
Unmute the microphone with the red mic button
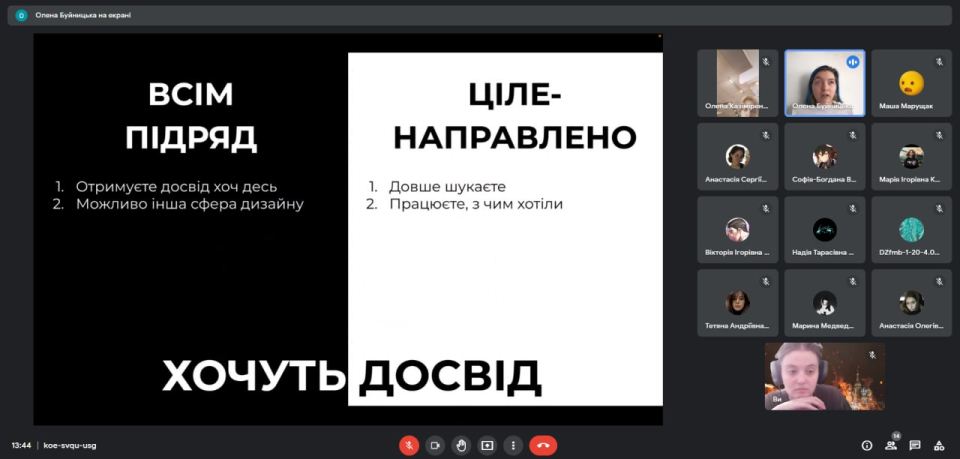pos(409,445)
